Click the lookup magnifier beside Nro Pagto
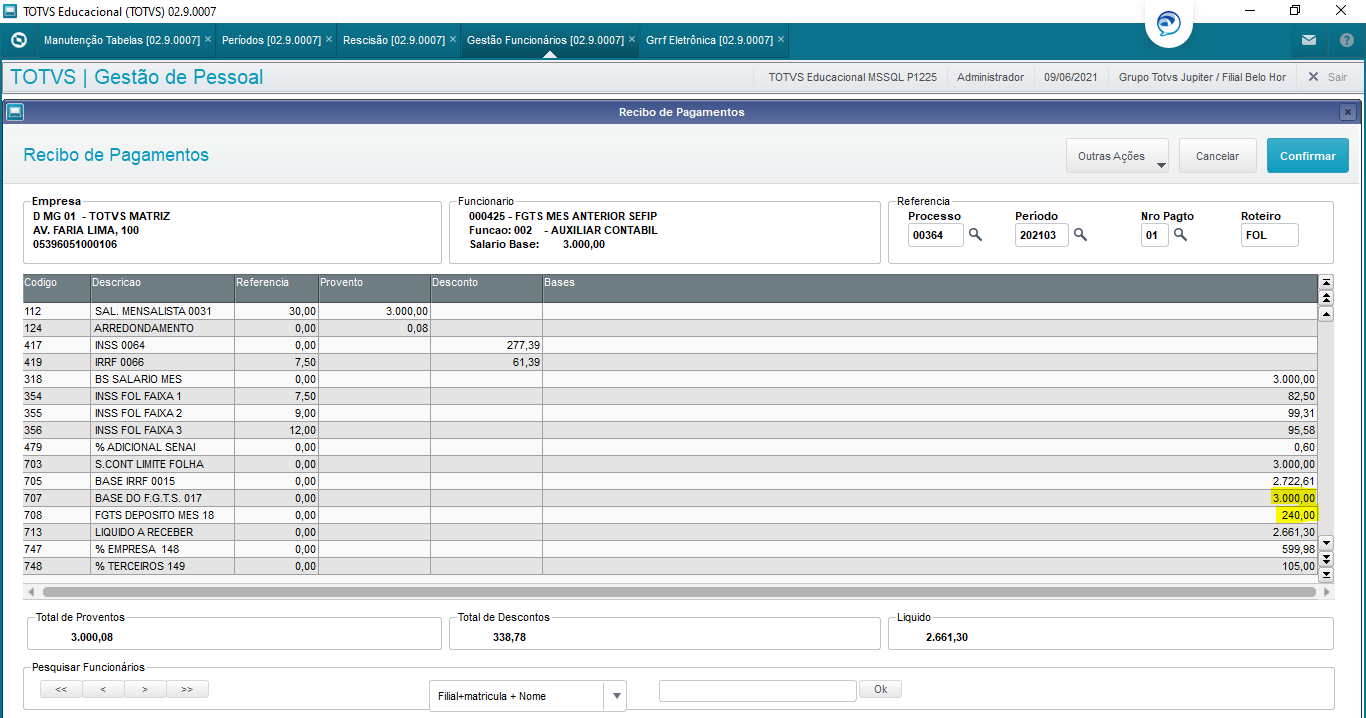The width and height of the screenshot is (1366, 718). pyautogui.click(x=1180, y=235)
